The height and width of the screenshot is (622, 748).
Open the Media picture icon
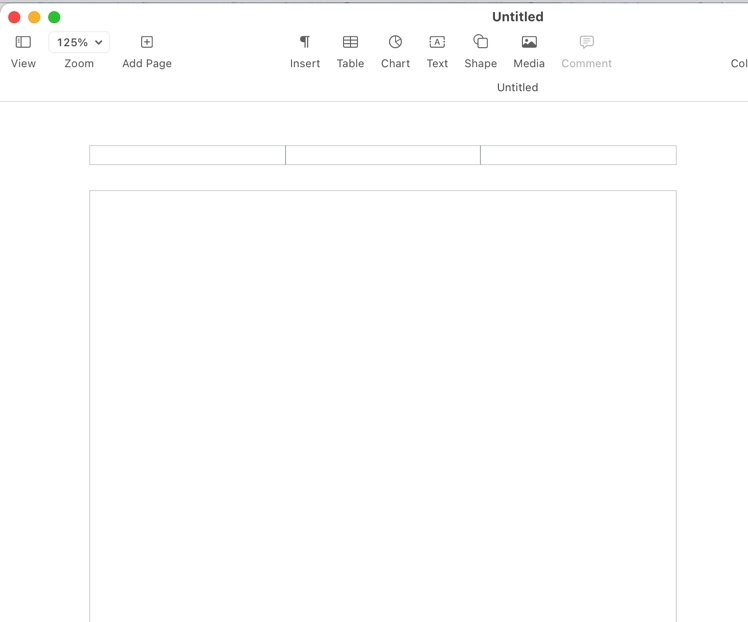pos(529,42)
